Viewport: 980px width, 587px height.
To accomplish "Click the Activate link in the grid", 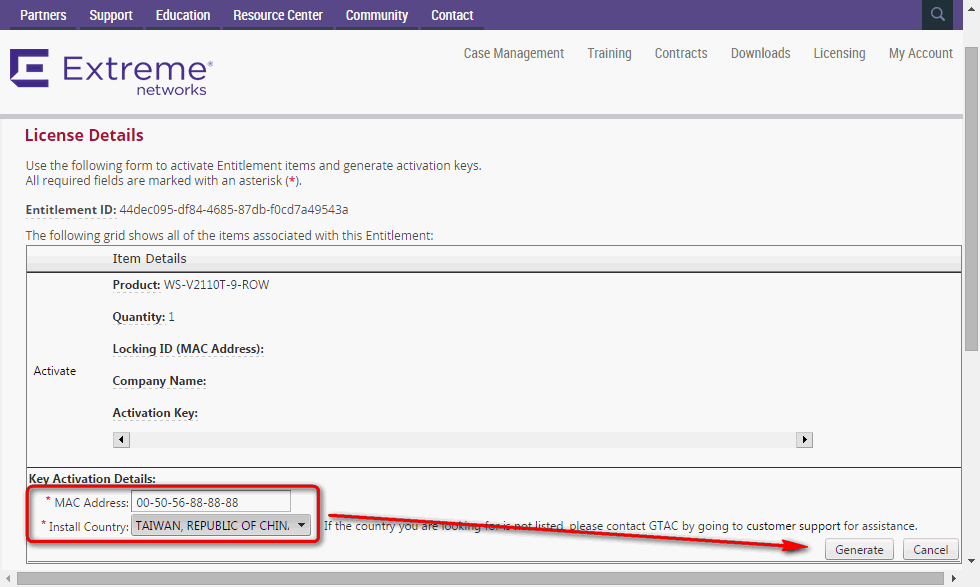I will pos(54,371).
